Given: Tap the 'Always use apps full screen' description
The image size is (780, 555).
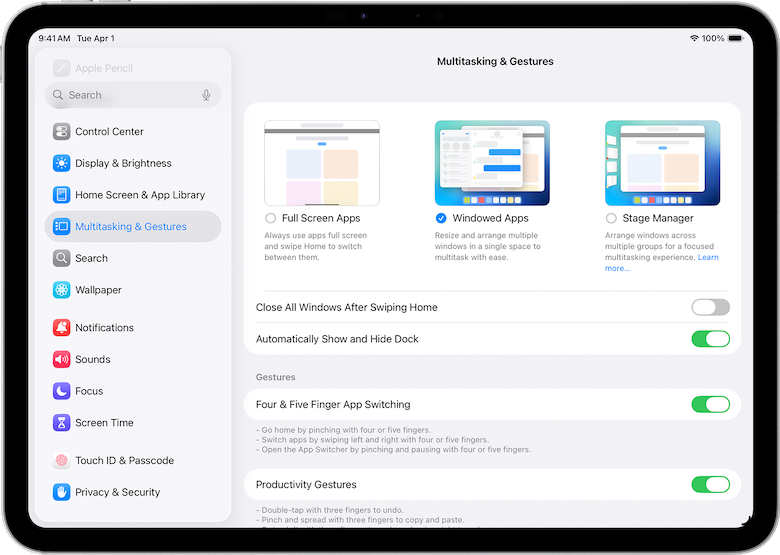Looking at the screenshot, I should (x=315, y=246).
